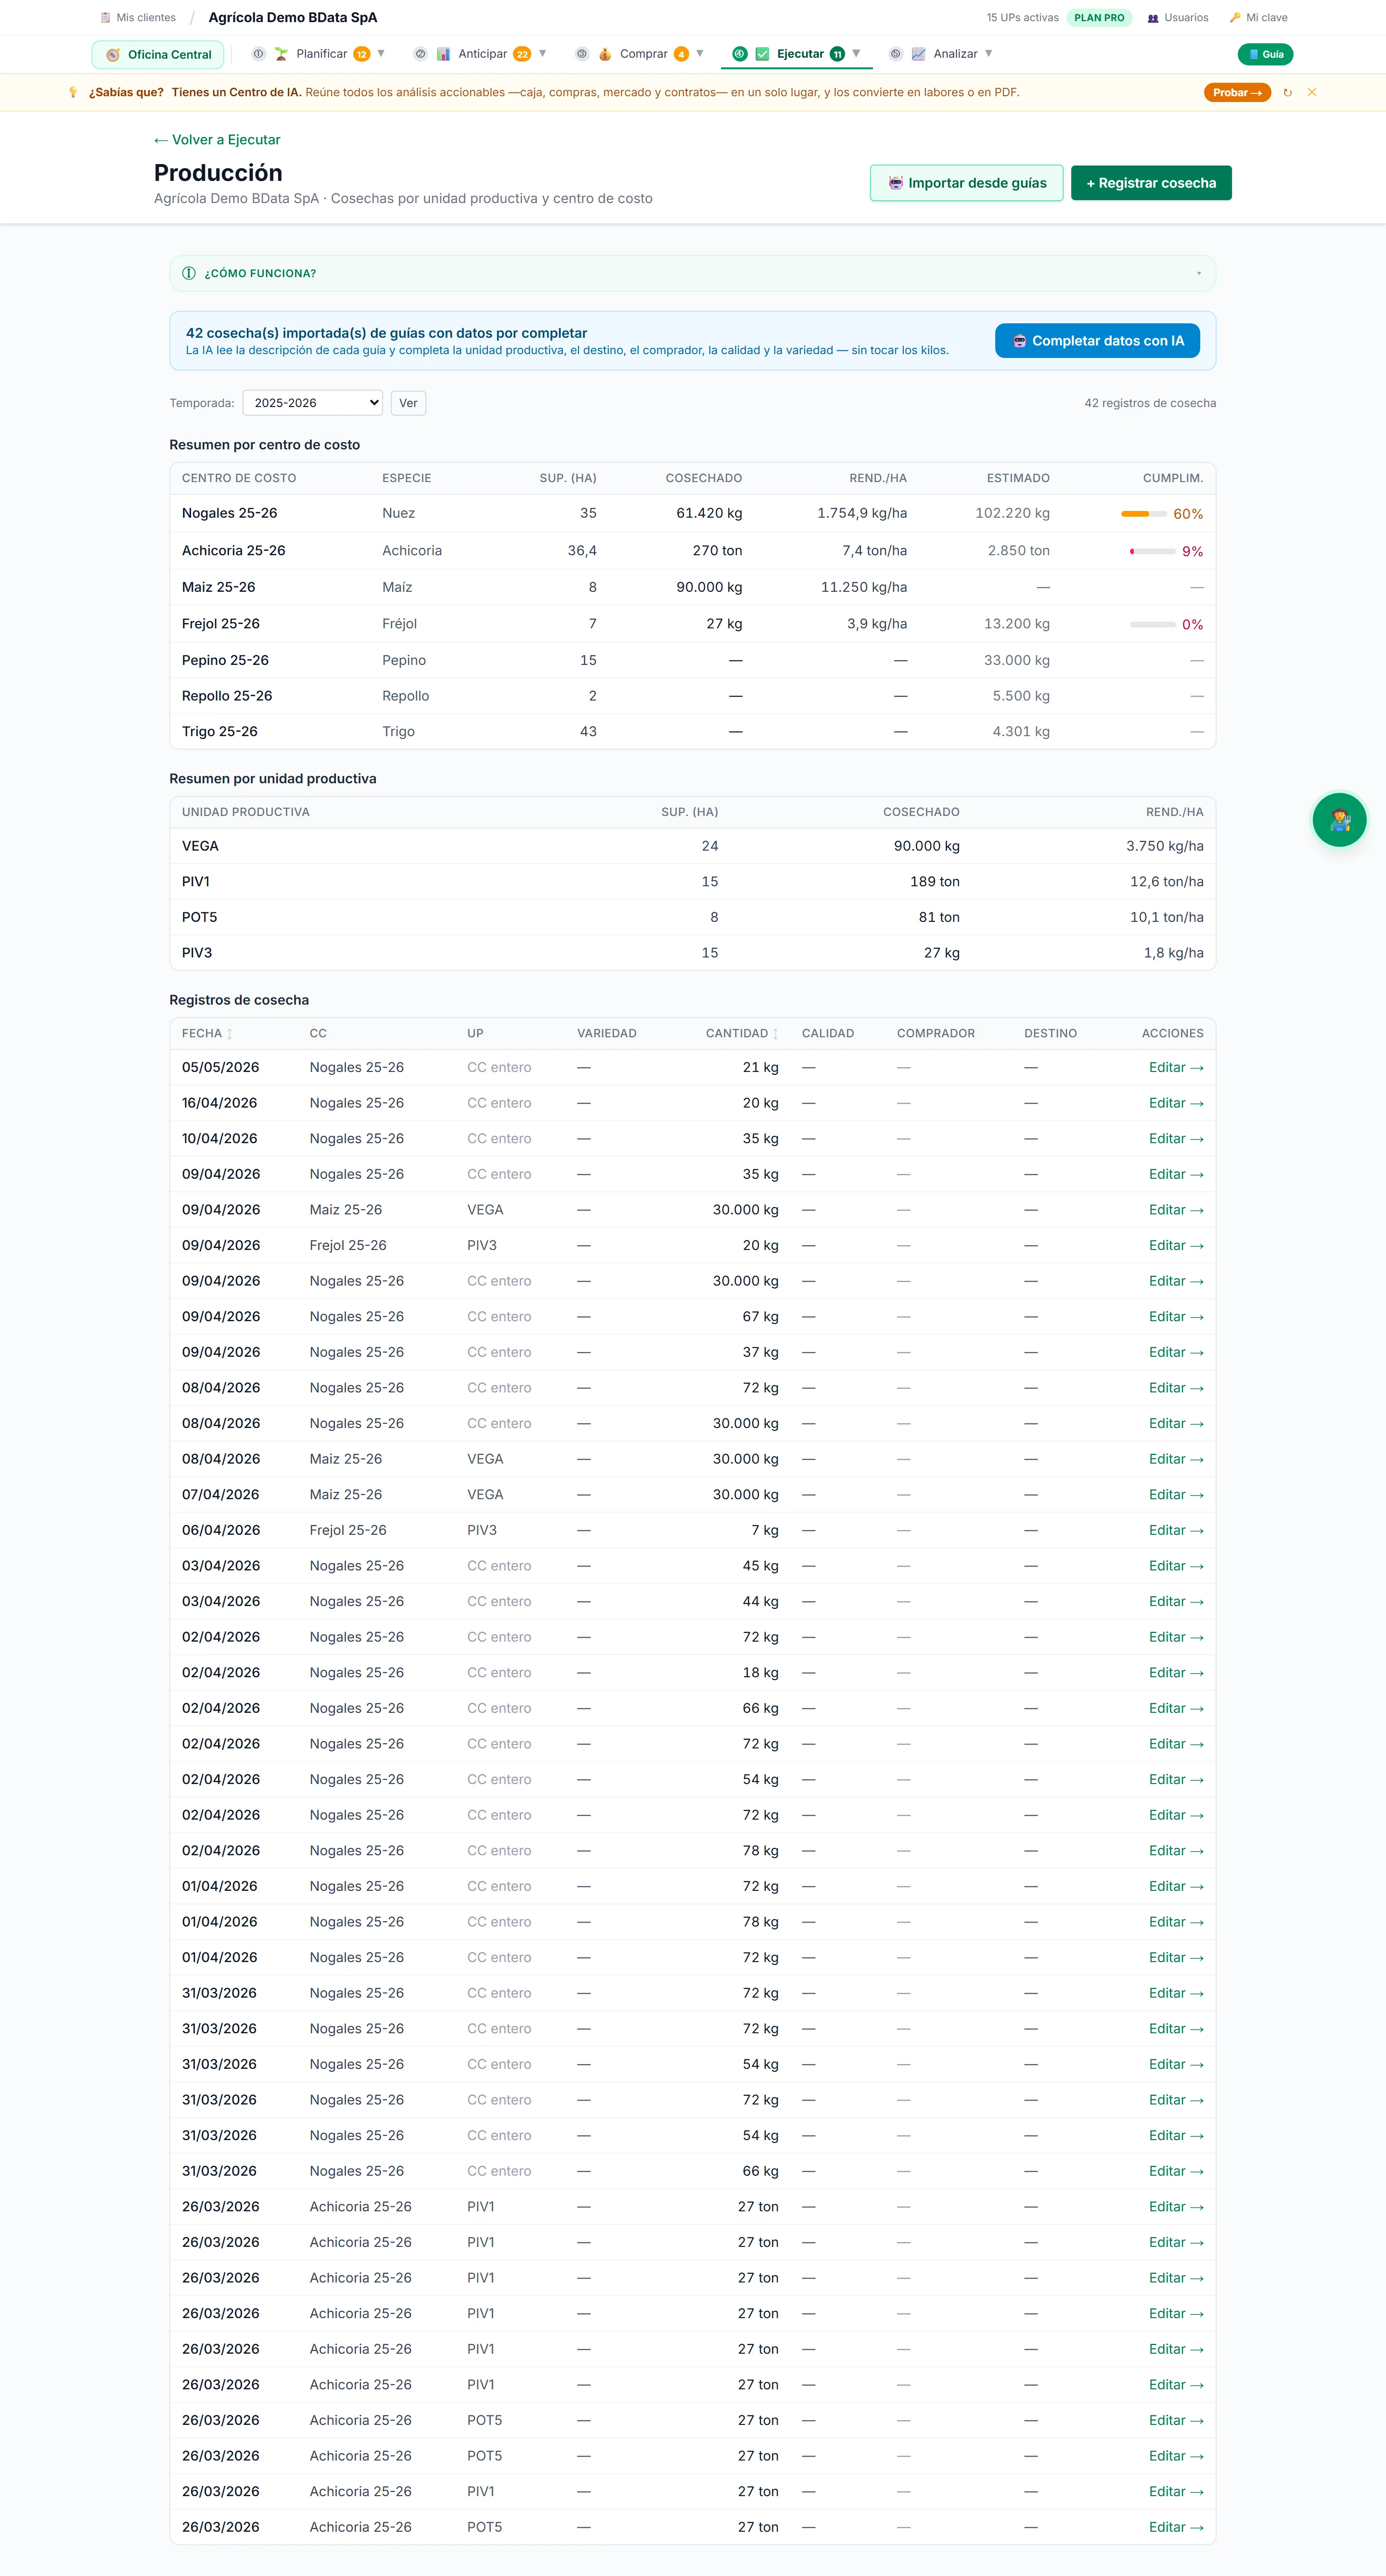The width and height of the screenshot is (1386, 2576).
Task: Open the floating farmer assistant button
Action: pyautogui.click(x=1339, y=820)
